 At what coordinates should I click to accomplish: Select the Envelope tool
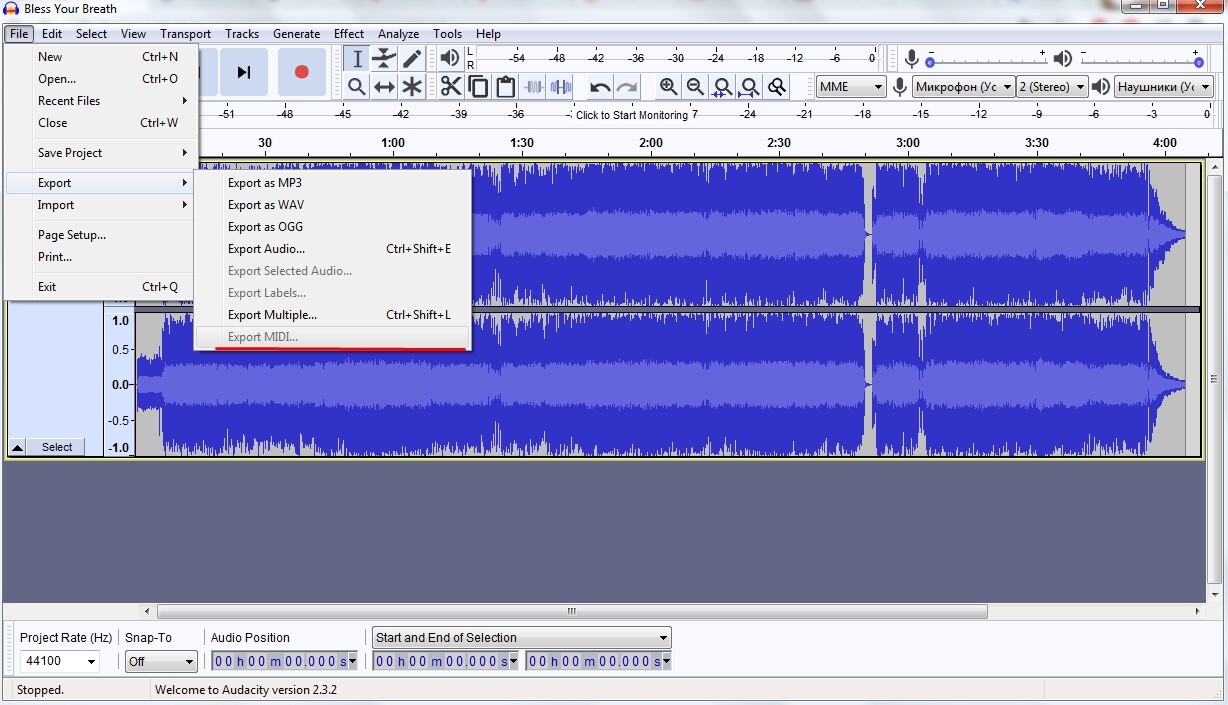(x=384, y=59)
